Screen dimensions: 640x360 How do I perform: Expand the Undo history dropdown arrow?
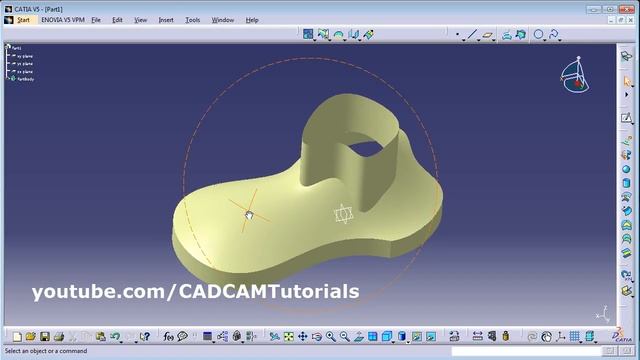[121, 342]
